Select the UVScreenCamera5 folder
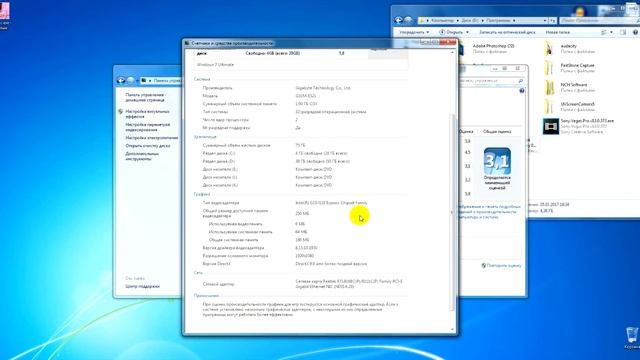640x360 pixels. [x=569, y=107]
